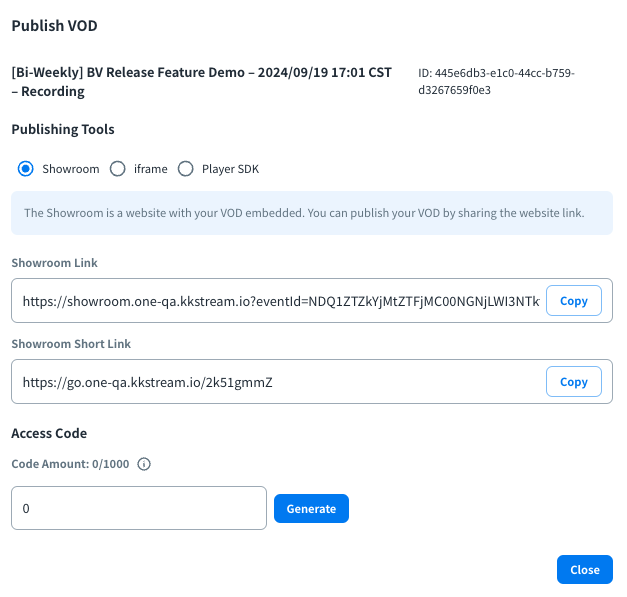Click the Access Code section heading

(x=49, y=433)
